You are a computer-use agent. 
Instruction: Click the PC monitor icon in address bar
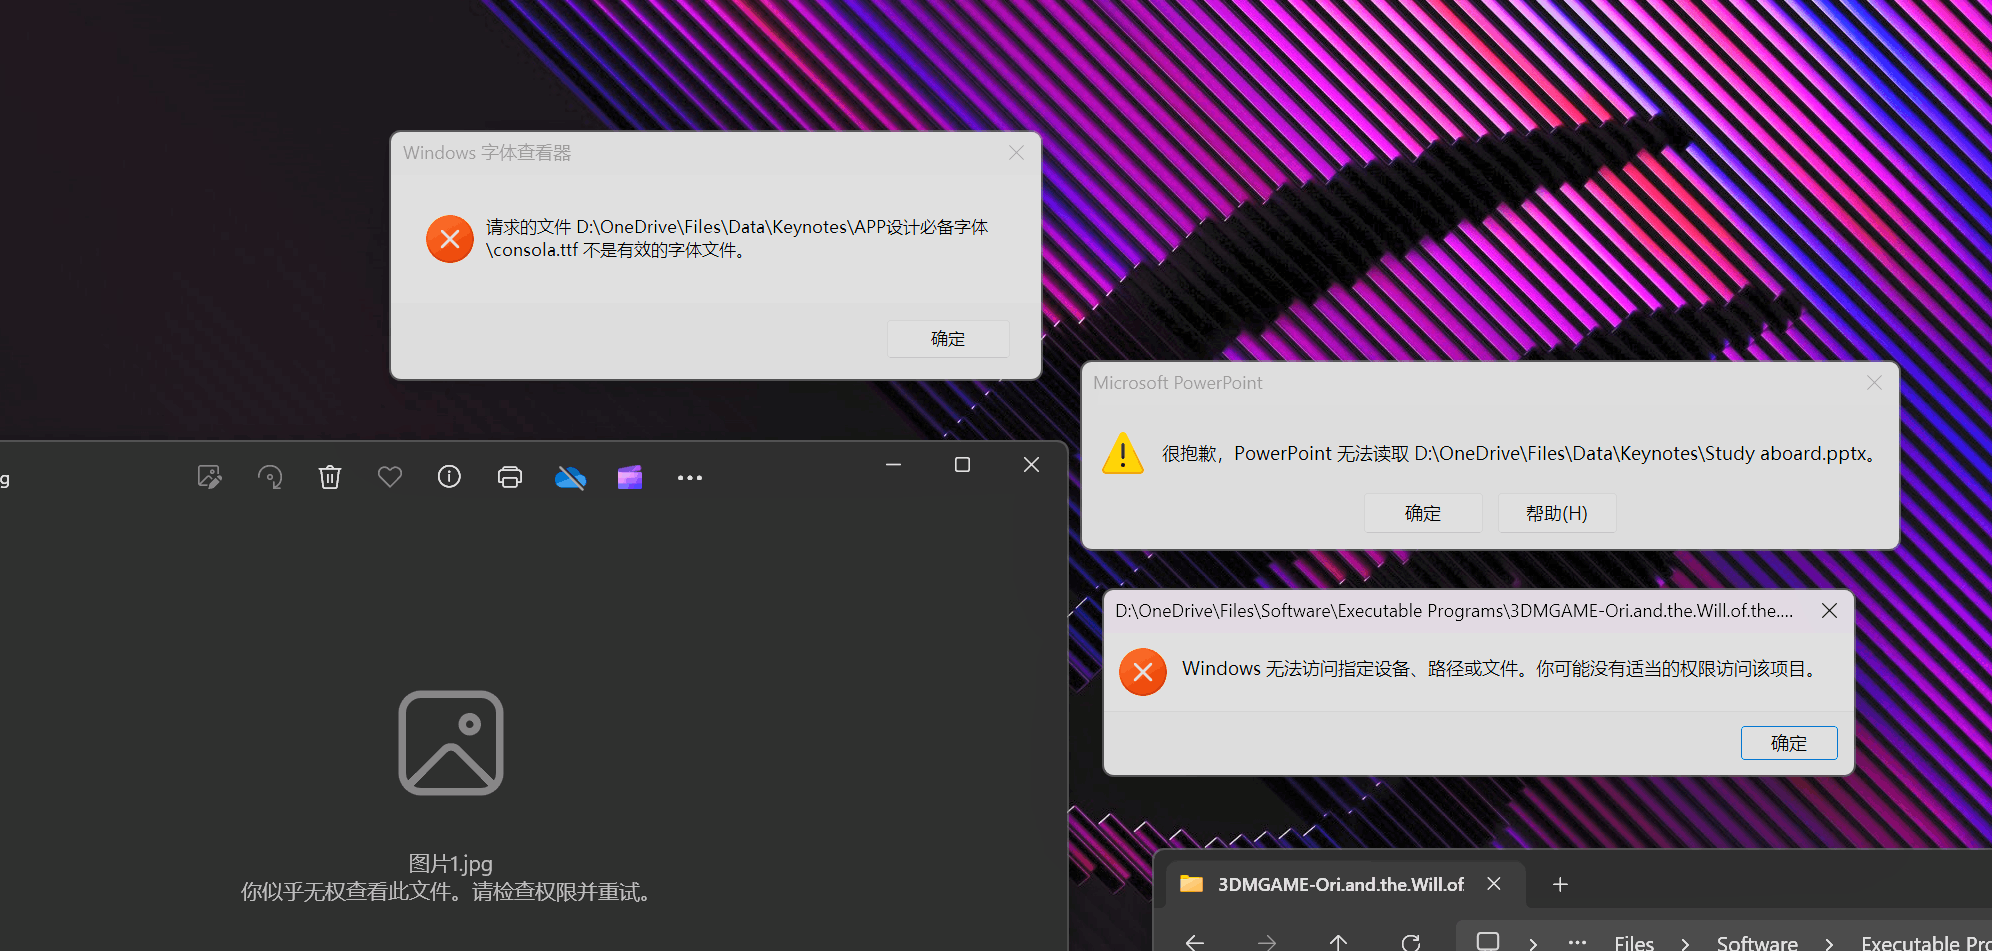pos(1488,941)
